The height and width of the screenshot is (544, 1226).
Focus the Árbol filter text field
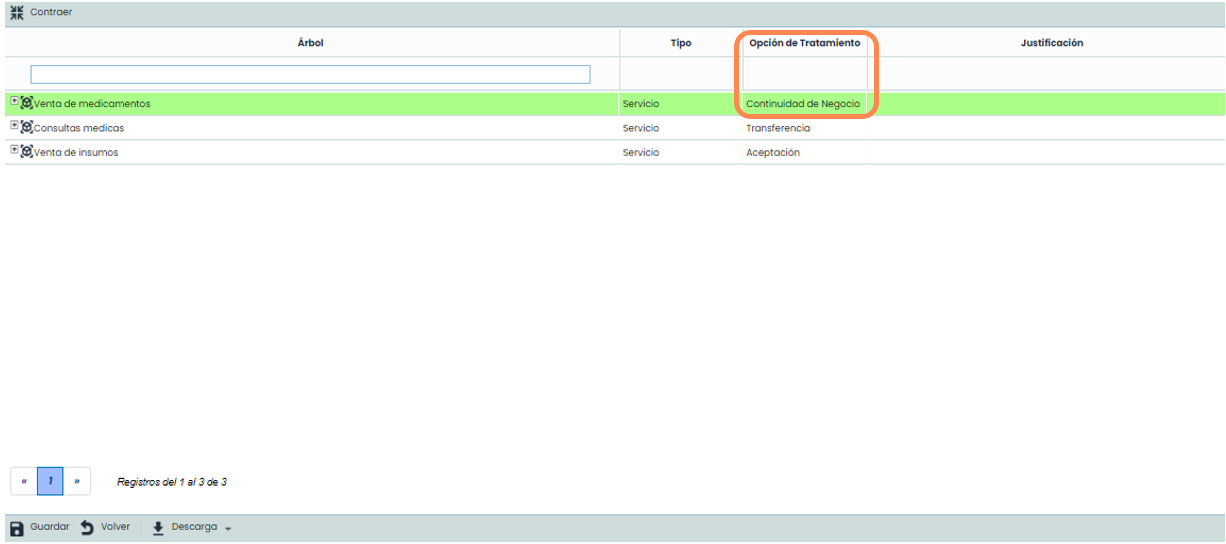coord(310,75)
